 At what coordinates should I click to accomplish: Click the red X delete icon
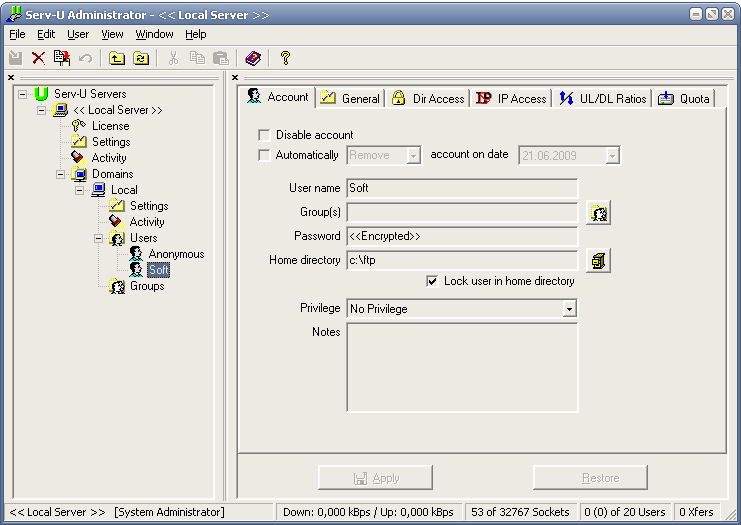[38, 58]
